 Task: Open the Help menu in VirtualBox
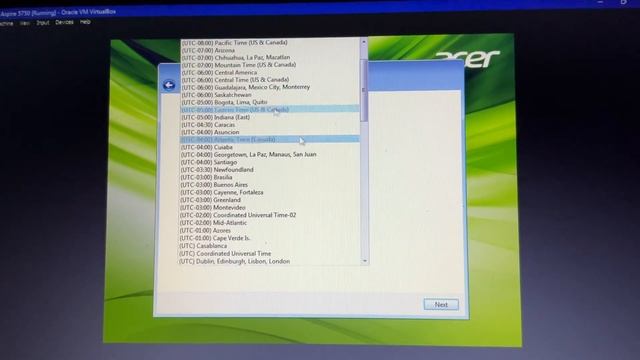click(x=85, y=22)
